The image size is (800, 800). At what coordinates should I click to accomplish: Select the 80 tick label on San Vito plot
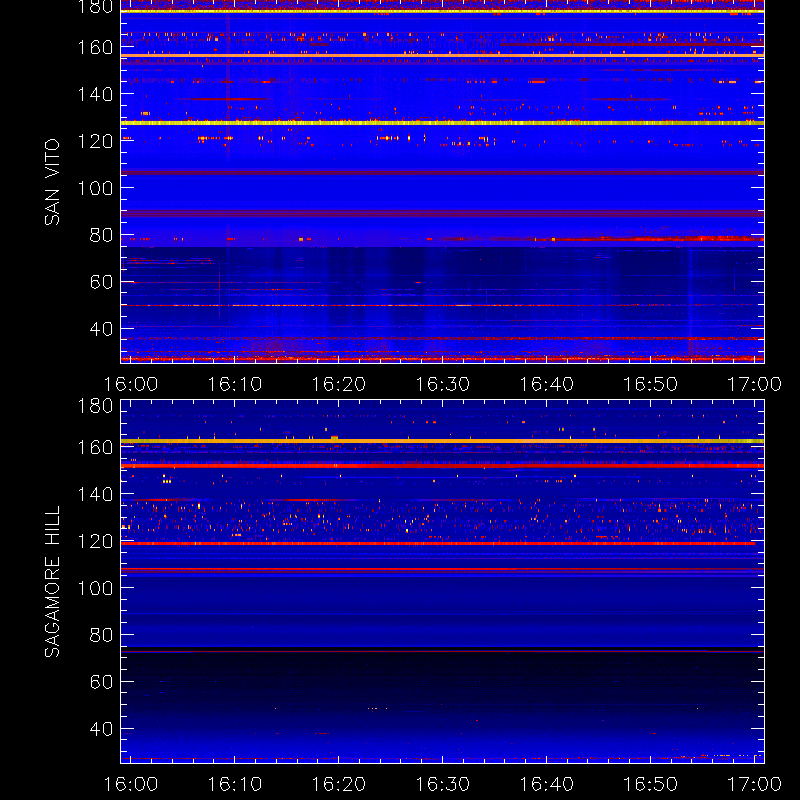(x=102, y=235)
